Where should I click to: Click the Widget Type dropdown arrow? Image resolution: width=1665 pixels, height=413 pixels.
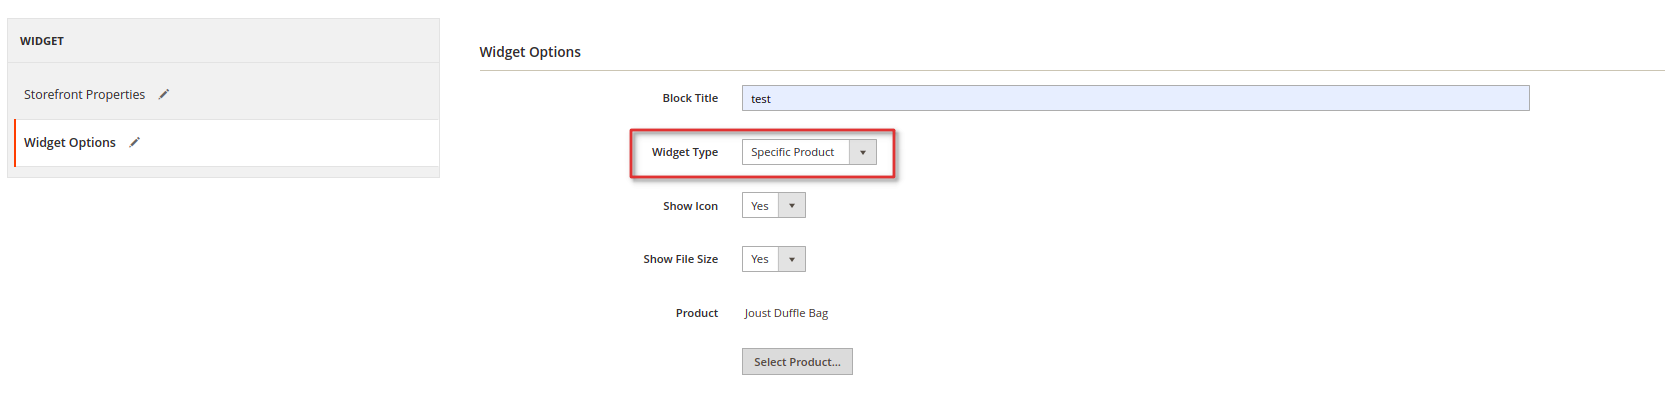click(x=863, y=152)
